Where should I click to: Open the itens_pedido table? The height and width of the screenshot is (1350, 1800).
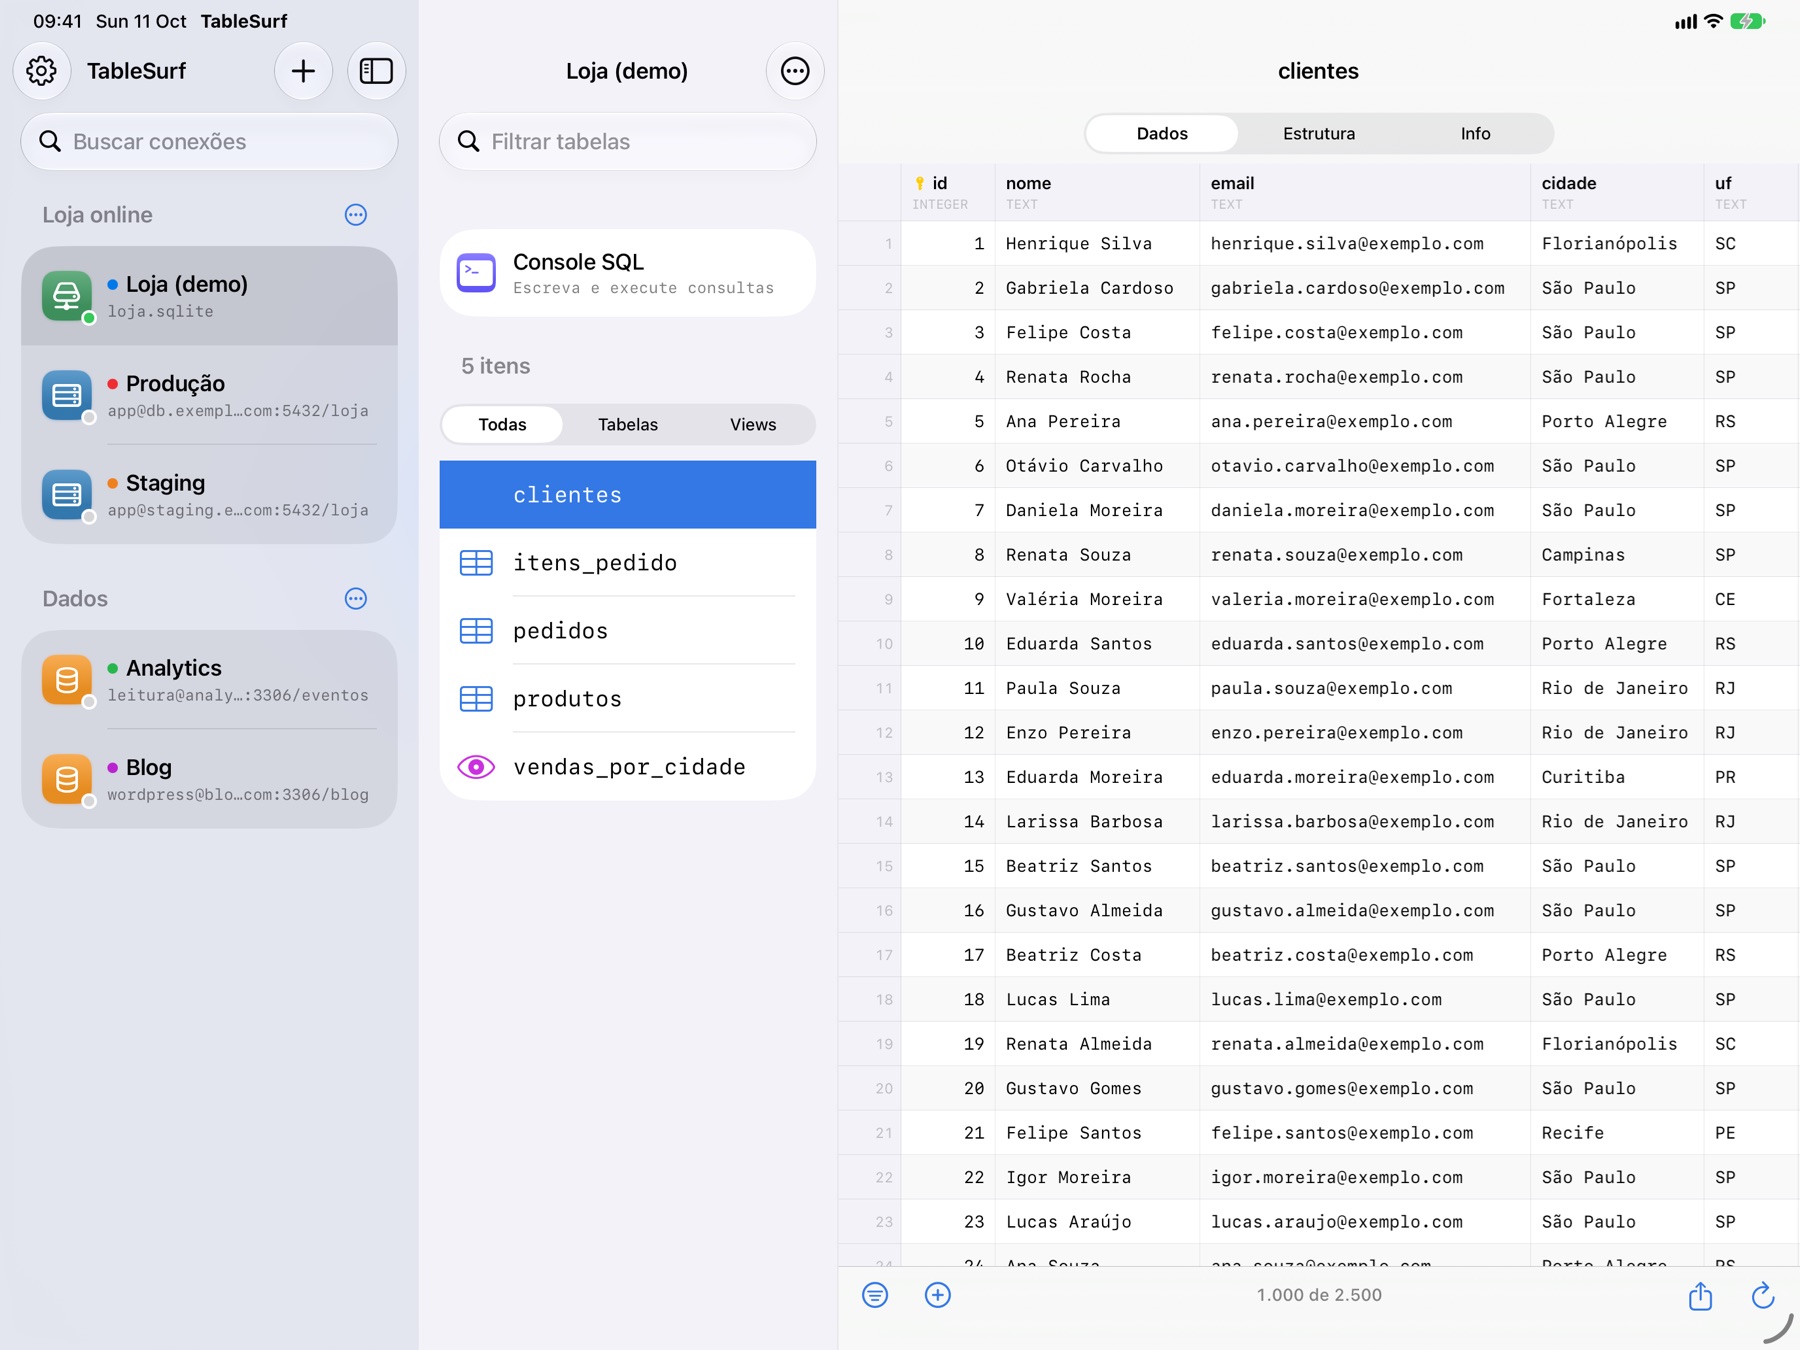(x=628, y=563)
